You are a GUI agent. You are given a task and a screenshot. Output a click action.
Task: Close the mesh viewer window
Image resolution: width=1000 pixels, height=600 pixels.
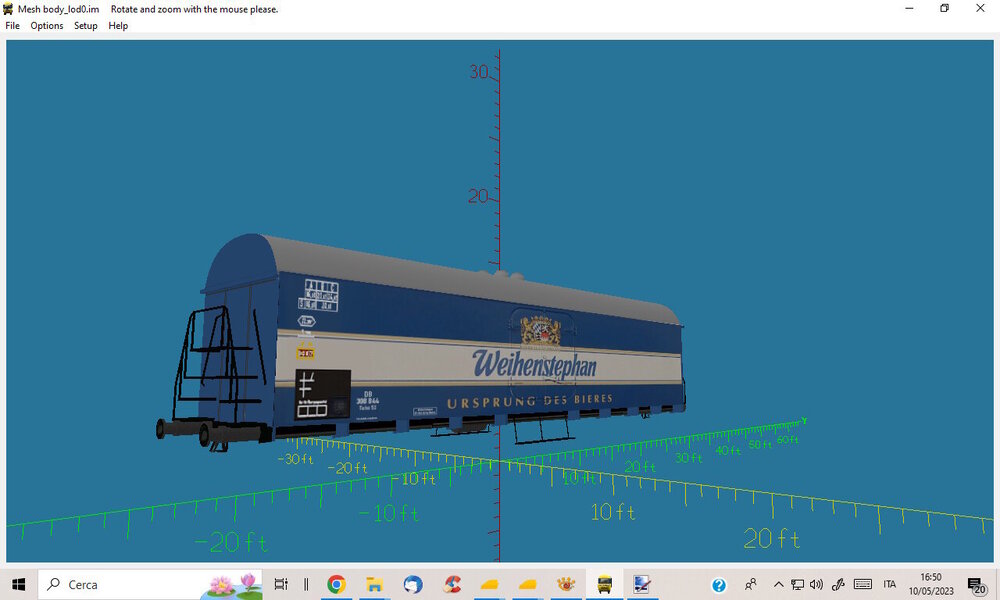click(980, 8)
